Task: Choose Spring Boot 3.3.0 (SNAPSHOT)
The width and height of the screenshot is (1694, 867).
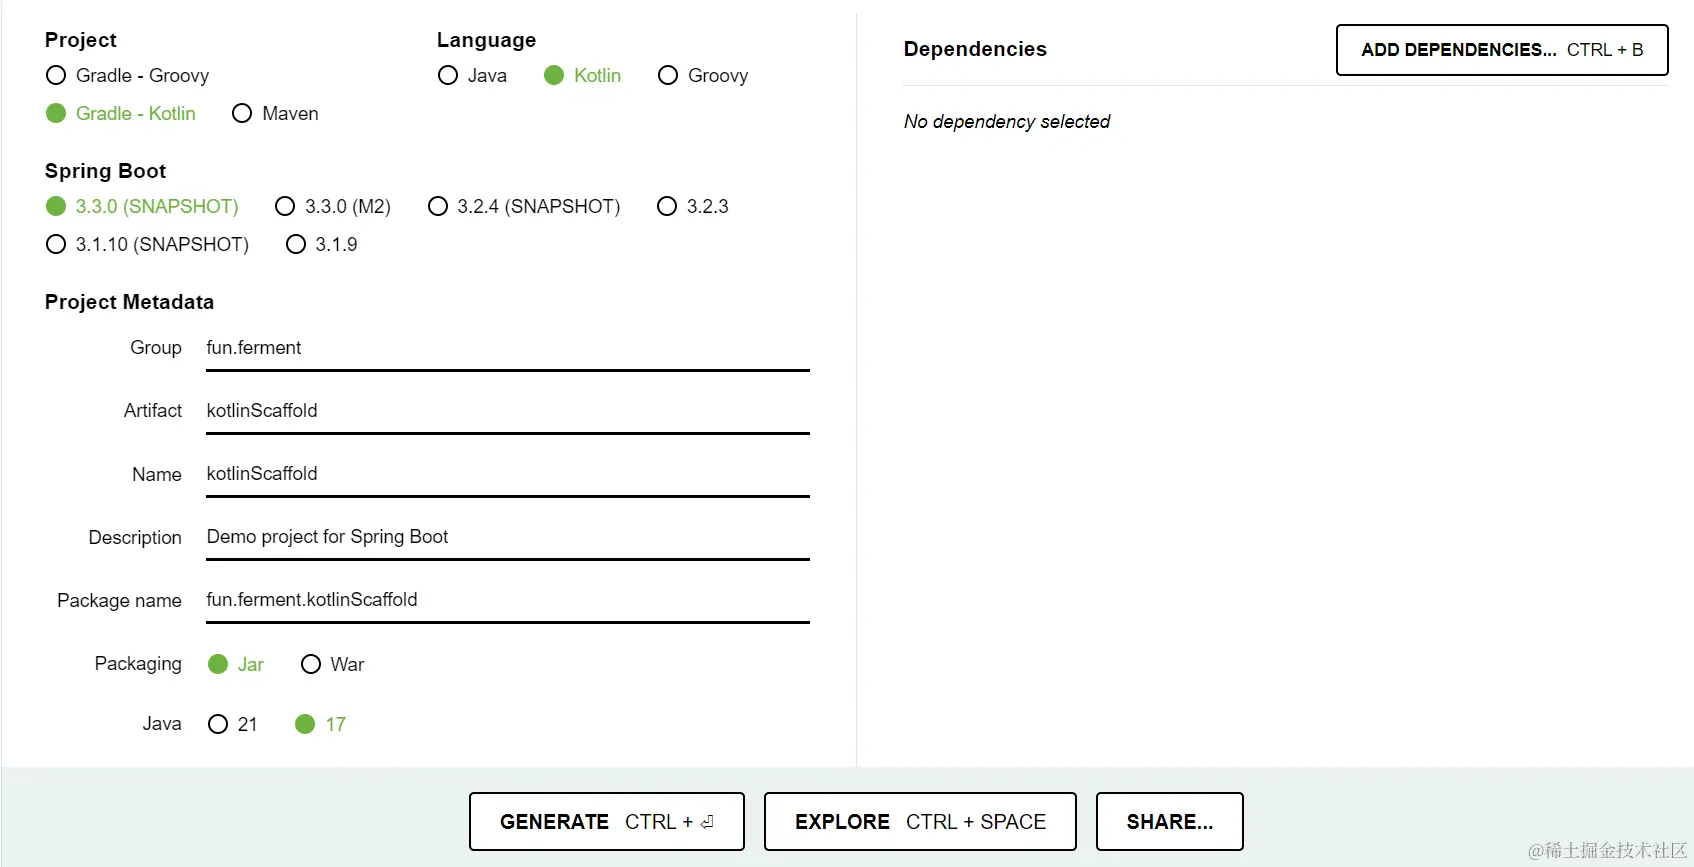Action: click(142, 207)
